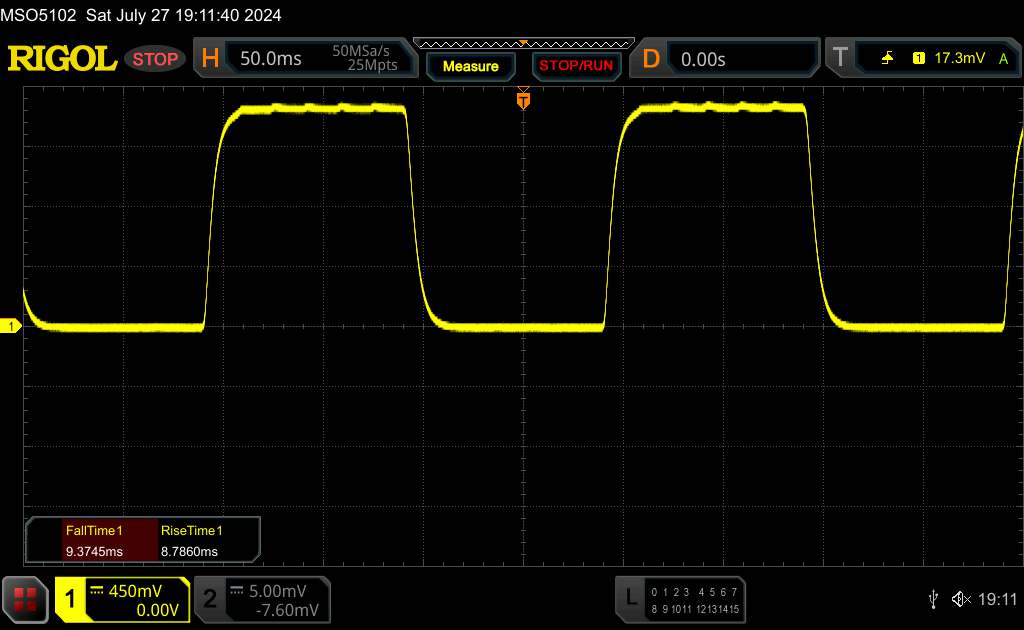The width and height of the screenshot is (1024, 630).
Task: Open the 17.3mV trigger level setting
Action: pos(958,59)
